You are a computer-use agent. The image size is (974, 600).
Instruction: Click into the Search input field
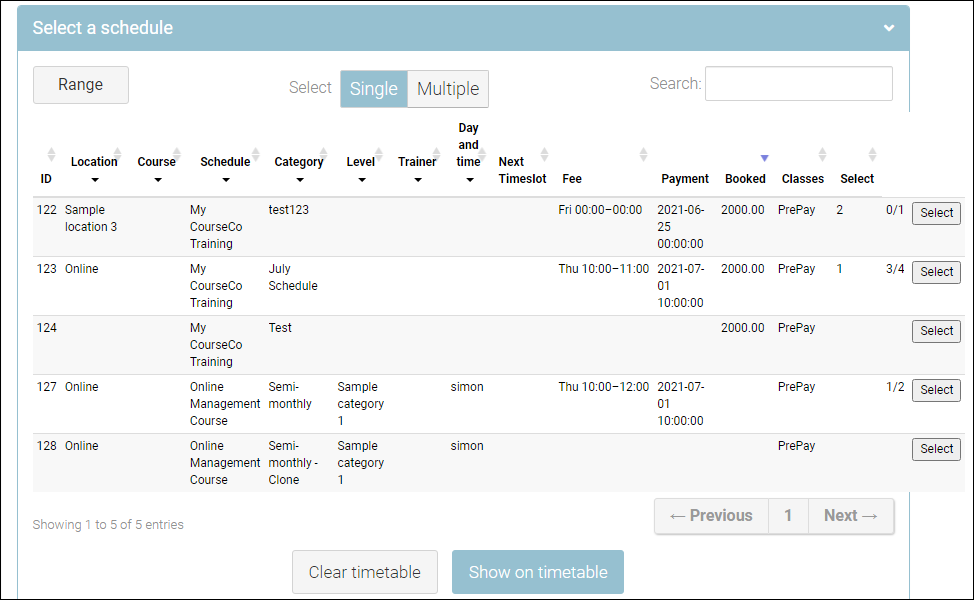[798, 84]
